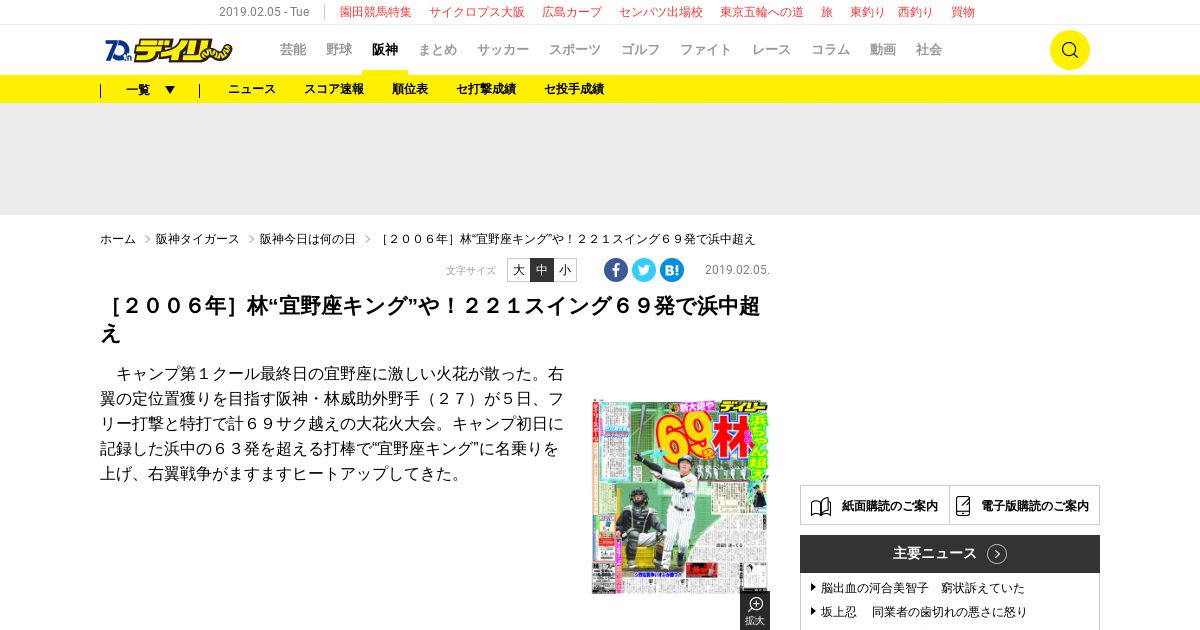
Task: Select the 阪神 tab
Action: point(385,50)
